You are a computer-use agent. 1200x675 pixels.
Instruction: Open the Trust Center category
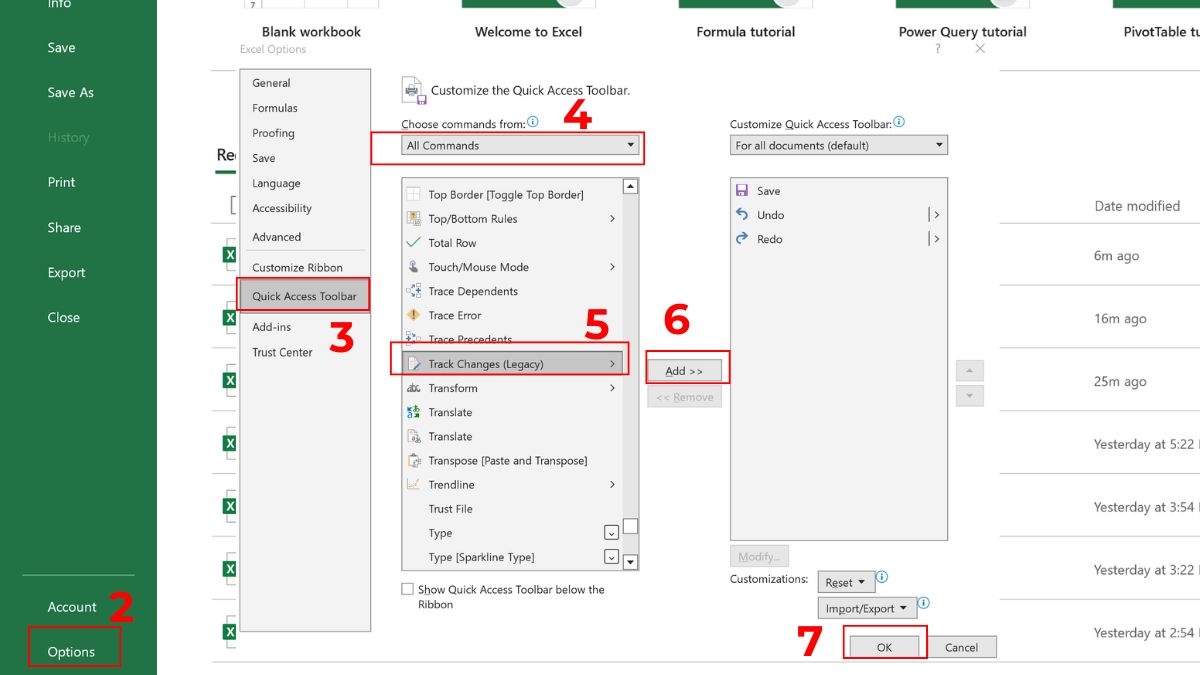pyautogui.click(x=280, y=352)
